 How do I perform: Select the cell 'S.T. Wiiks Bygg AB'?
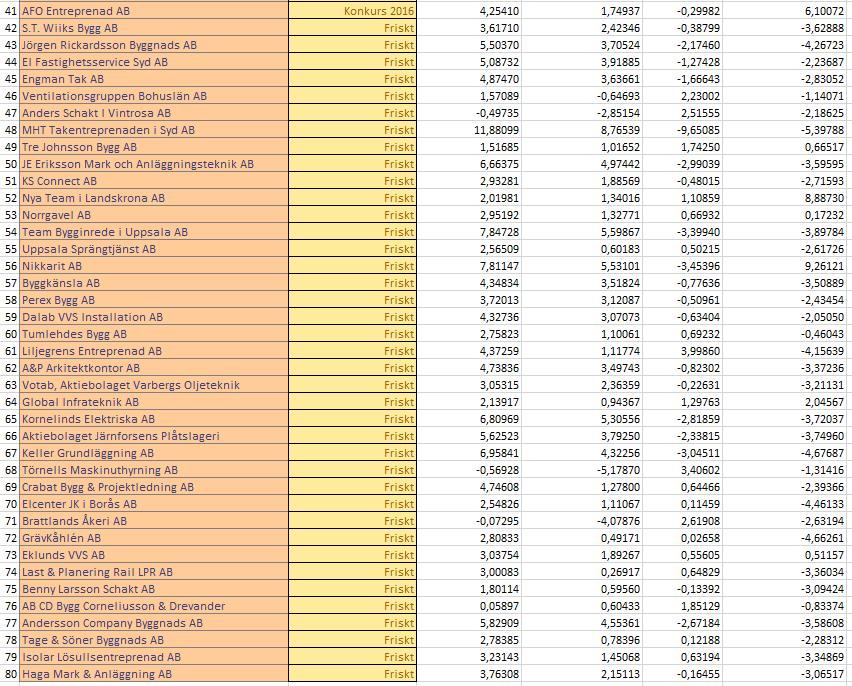154,28
